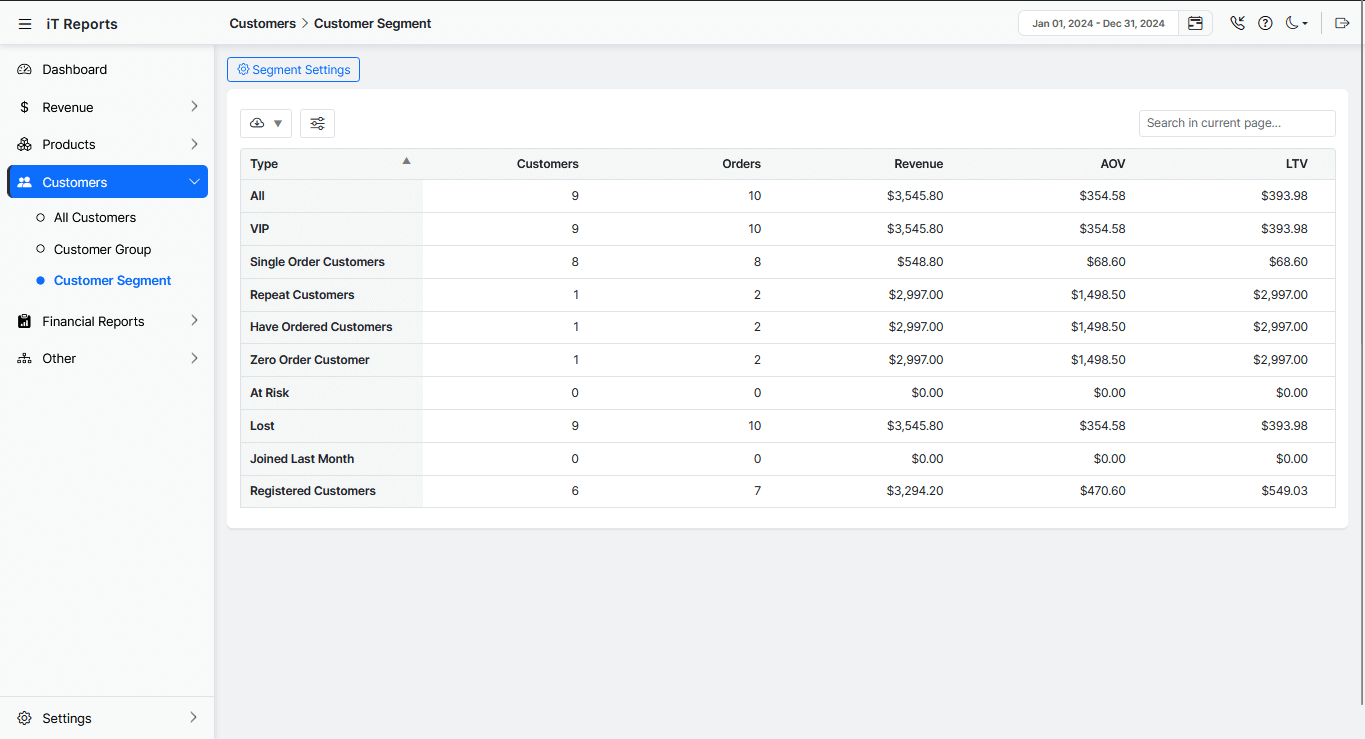The width and height of the screenshot is (1365, 739).
Task: Click Customers breadcrumb link
Action: [262, 23]
